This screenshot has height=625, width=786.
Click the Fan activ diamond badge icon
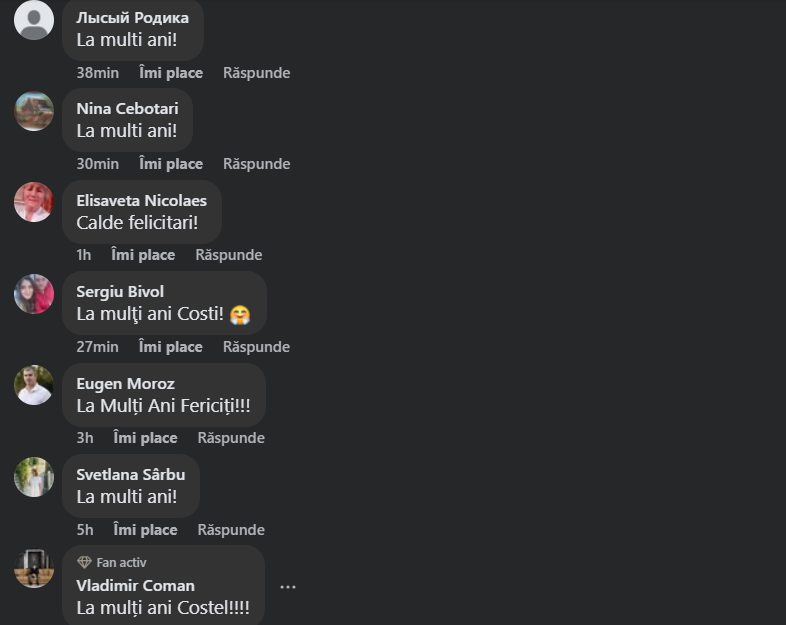[84, 563]
